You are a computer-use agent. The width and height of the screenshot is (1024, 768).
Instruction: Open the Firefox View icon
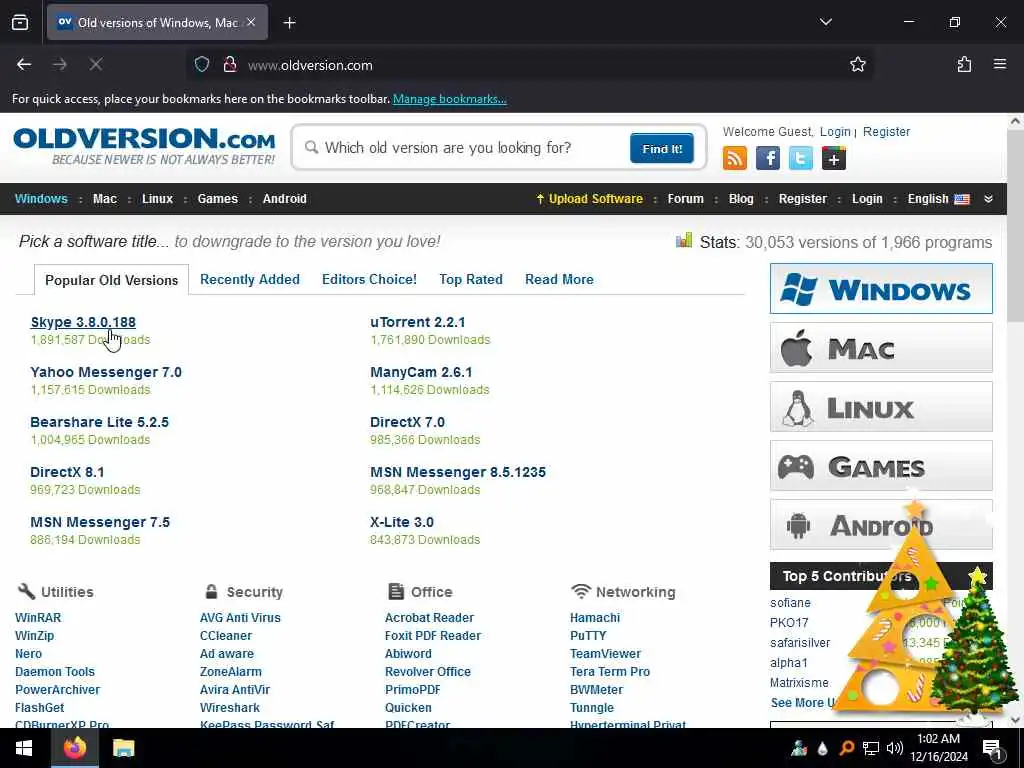tap(20, 23)
